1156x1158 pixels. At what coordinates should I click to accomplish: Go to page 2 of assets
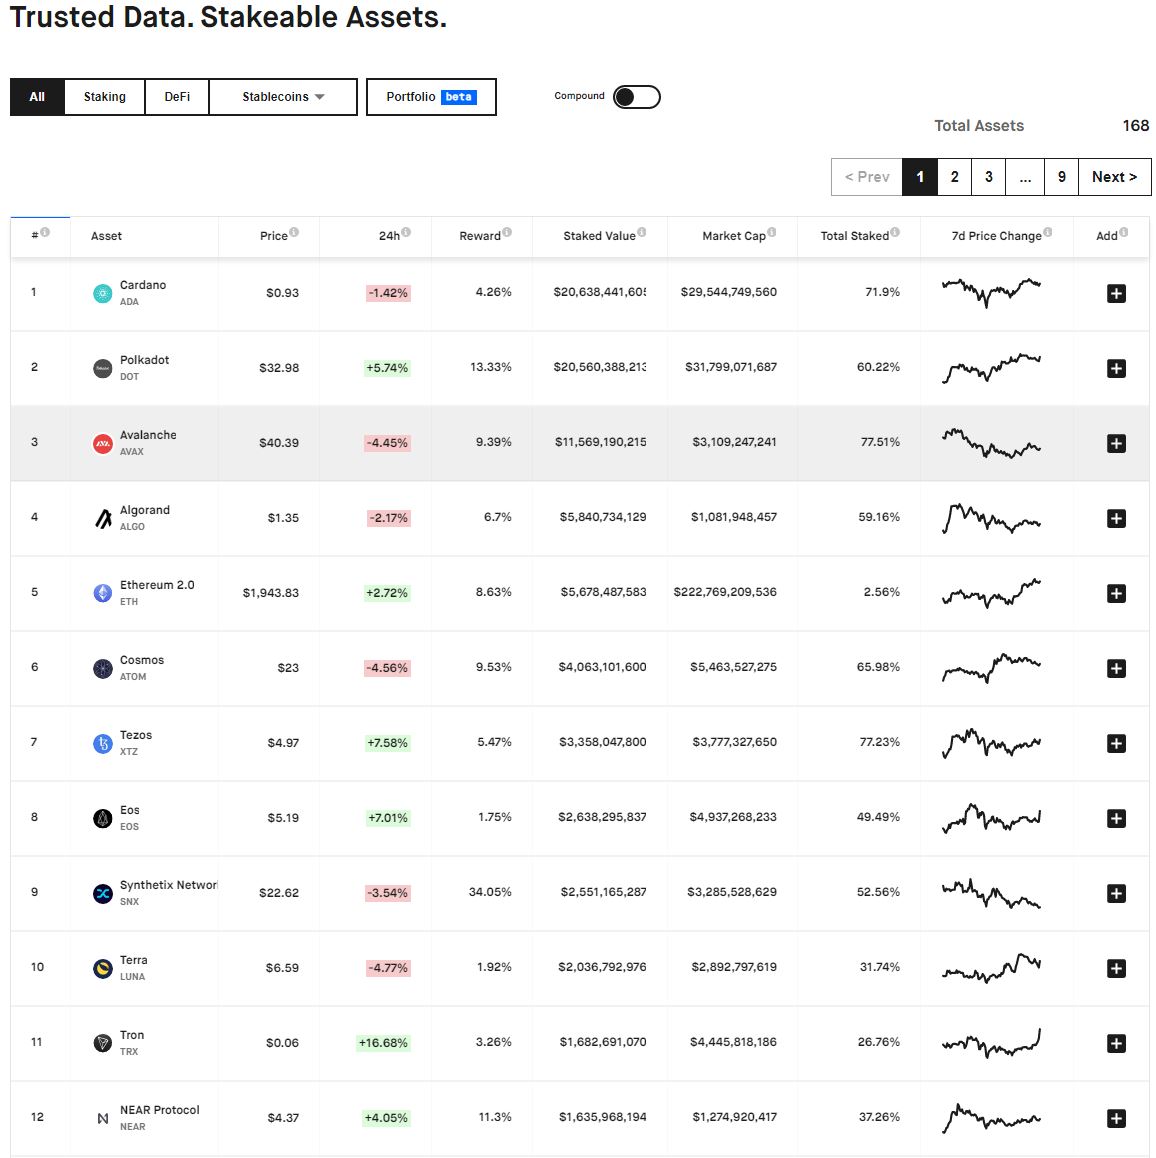954,177
